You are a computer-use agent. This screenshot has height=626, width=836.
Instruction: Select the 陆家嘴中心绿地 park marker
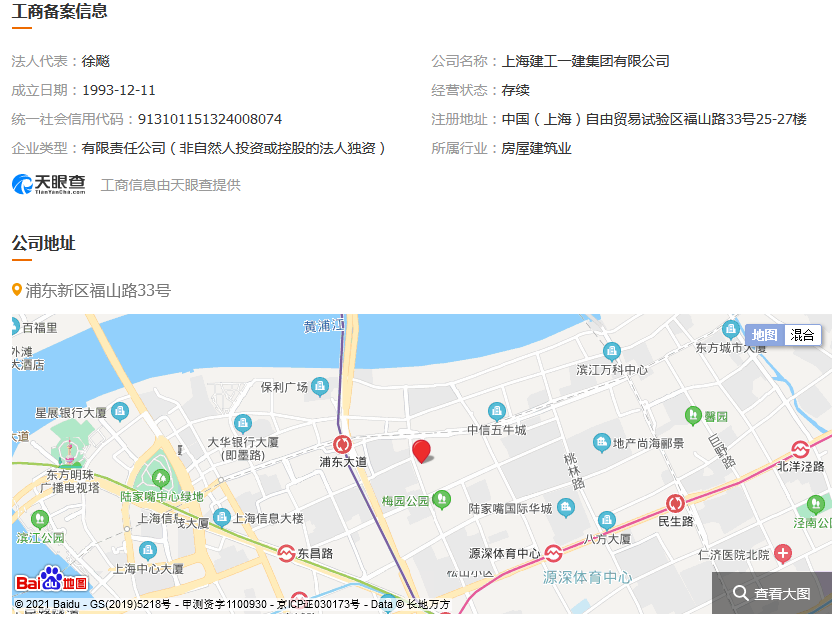point(160,478)
